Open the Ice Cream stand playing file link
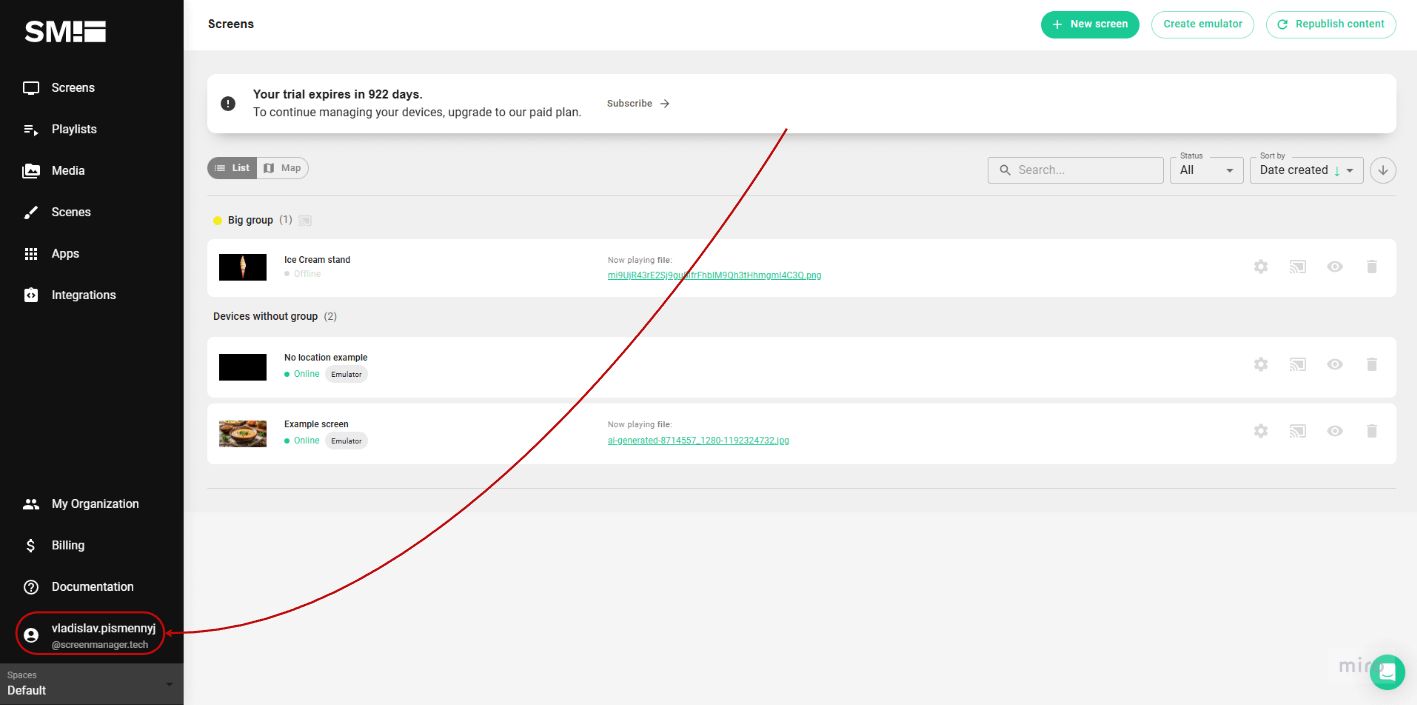The width and height of the screenshot is (1417, 705). pos(714,275)
